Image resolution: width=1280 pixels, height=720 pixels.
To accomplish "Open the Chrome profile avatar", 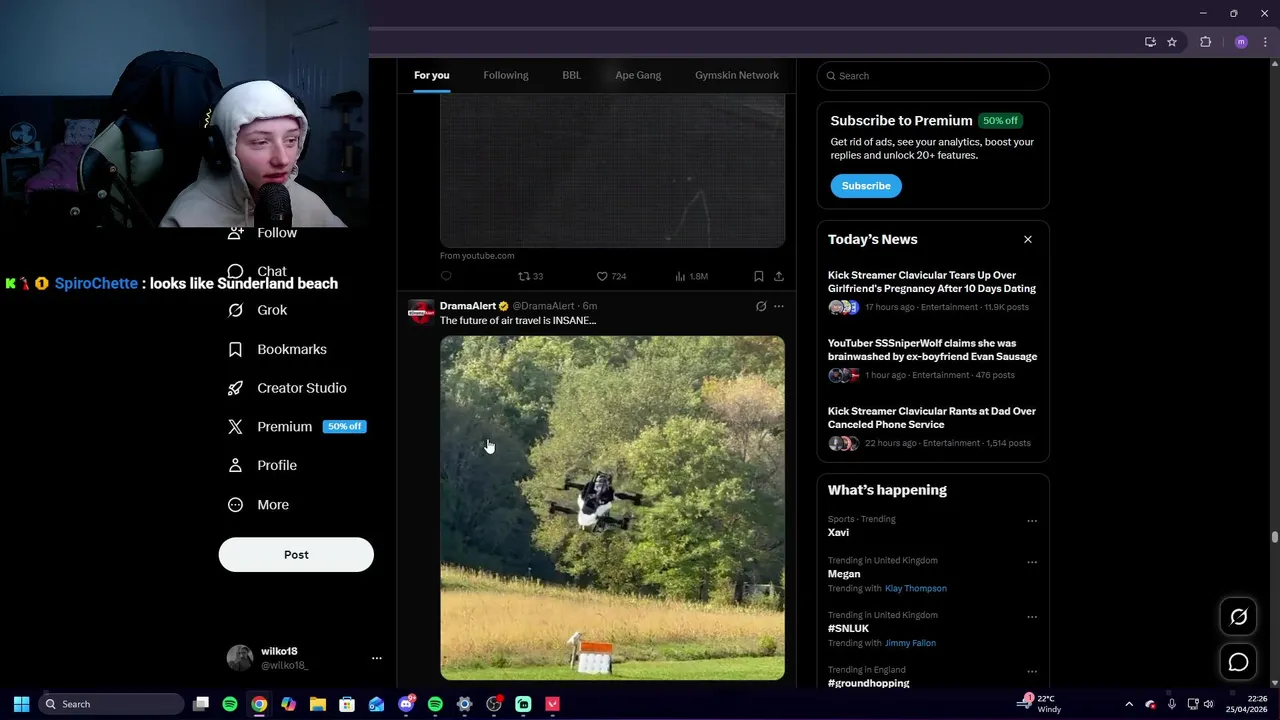I will pyautogui.click(x=1241, y=42).
